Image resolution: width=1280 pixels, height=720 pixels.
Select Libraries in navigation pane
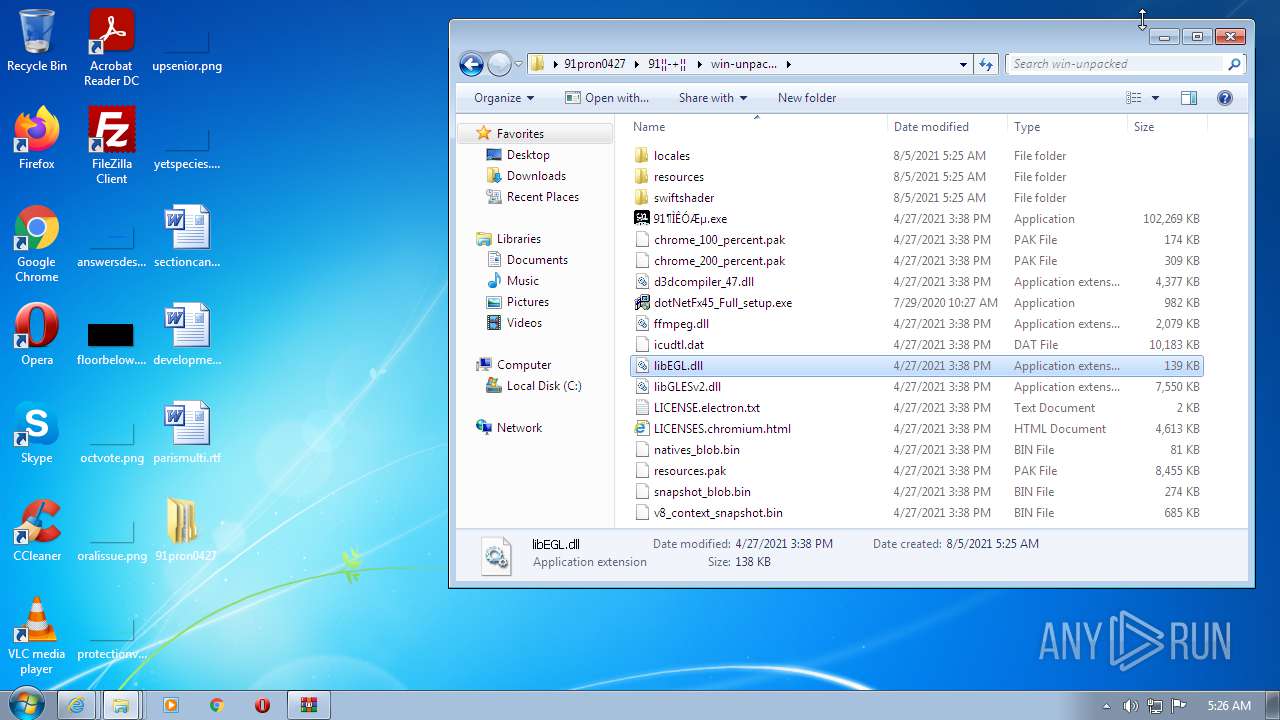(518, 239)
